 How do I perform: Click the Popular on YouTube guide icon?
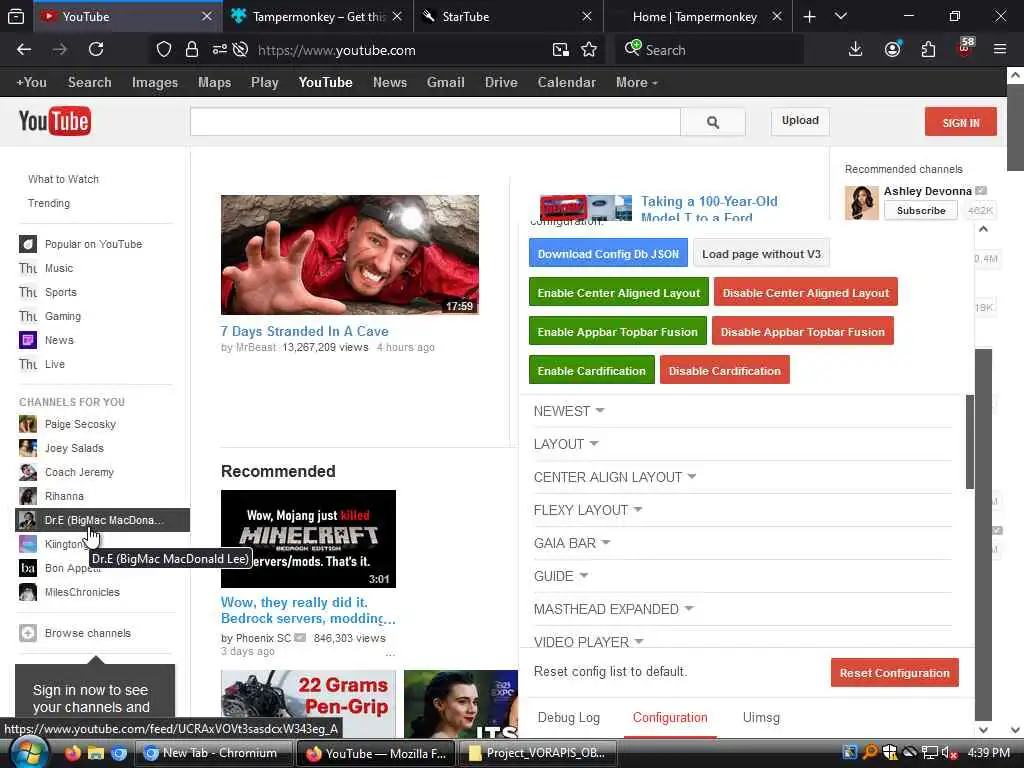[x=27, y=244]
